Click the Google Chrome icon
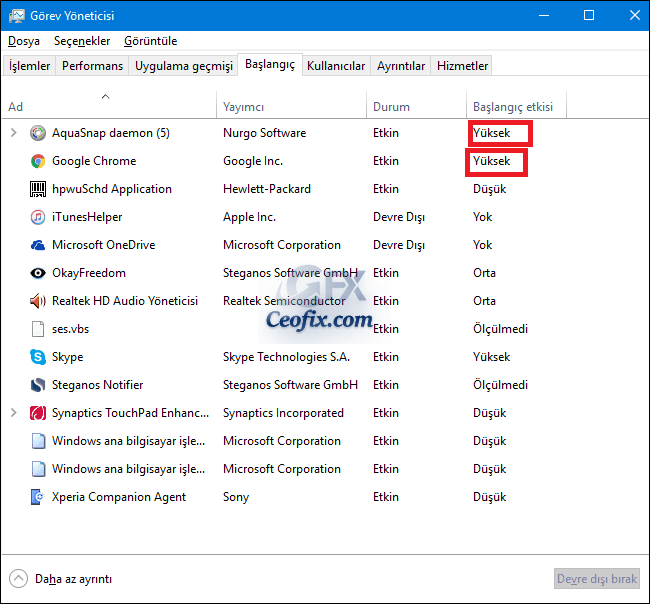This screenshot has height=604, width=650. pyautogui.click(x=38, y=161)
